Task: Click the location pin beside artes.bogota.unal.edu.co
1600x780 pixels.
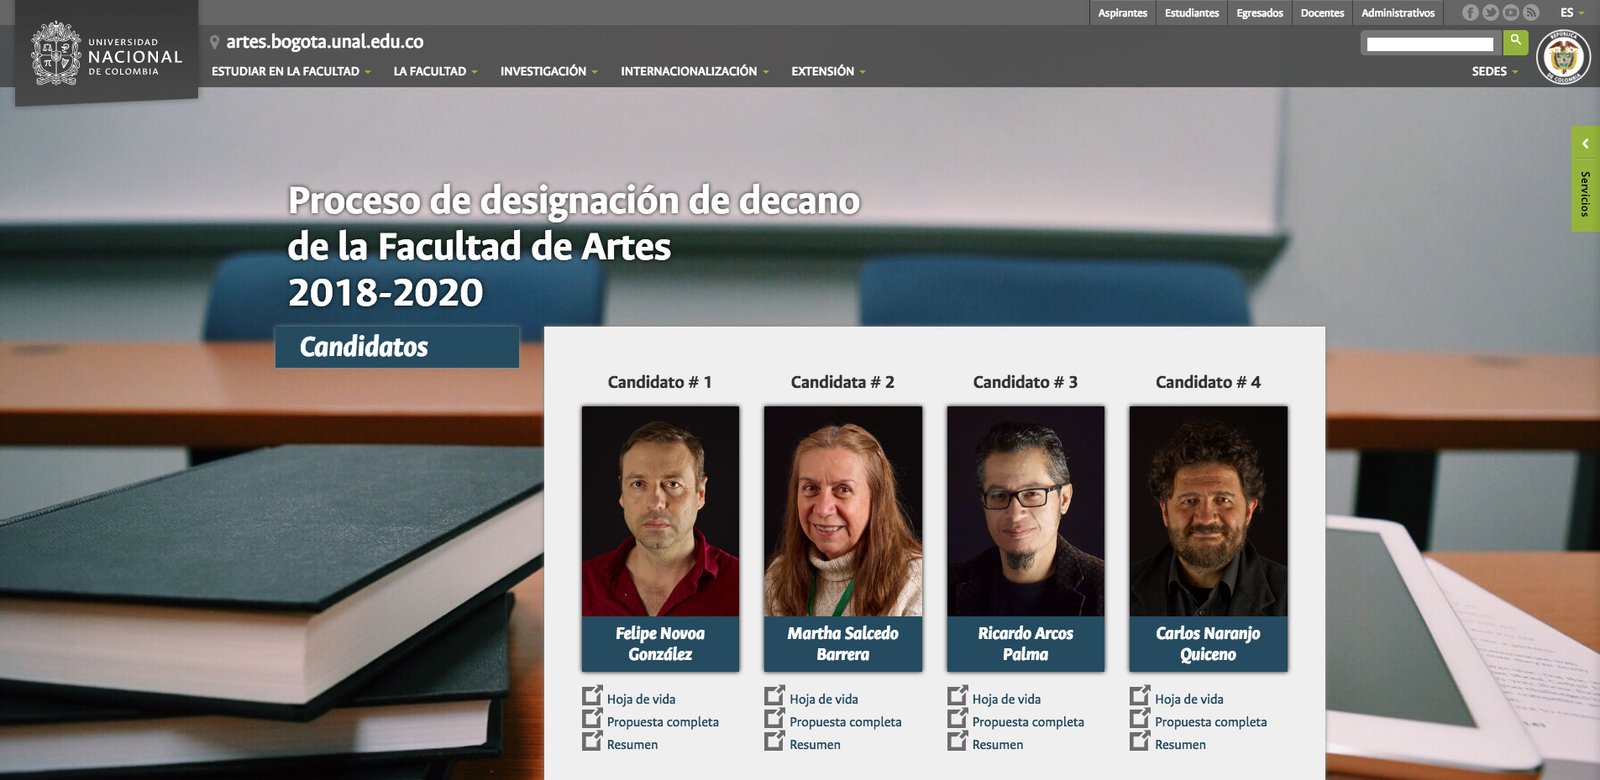Action: pos(214,42)
